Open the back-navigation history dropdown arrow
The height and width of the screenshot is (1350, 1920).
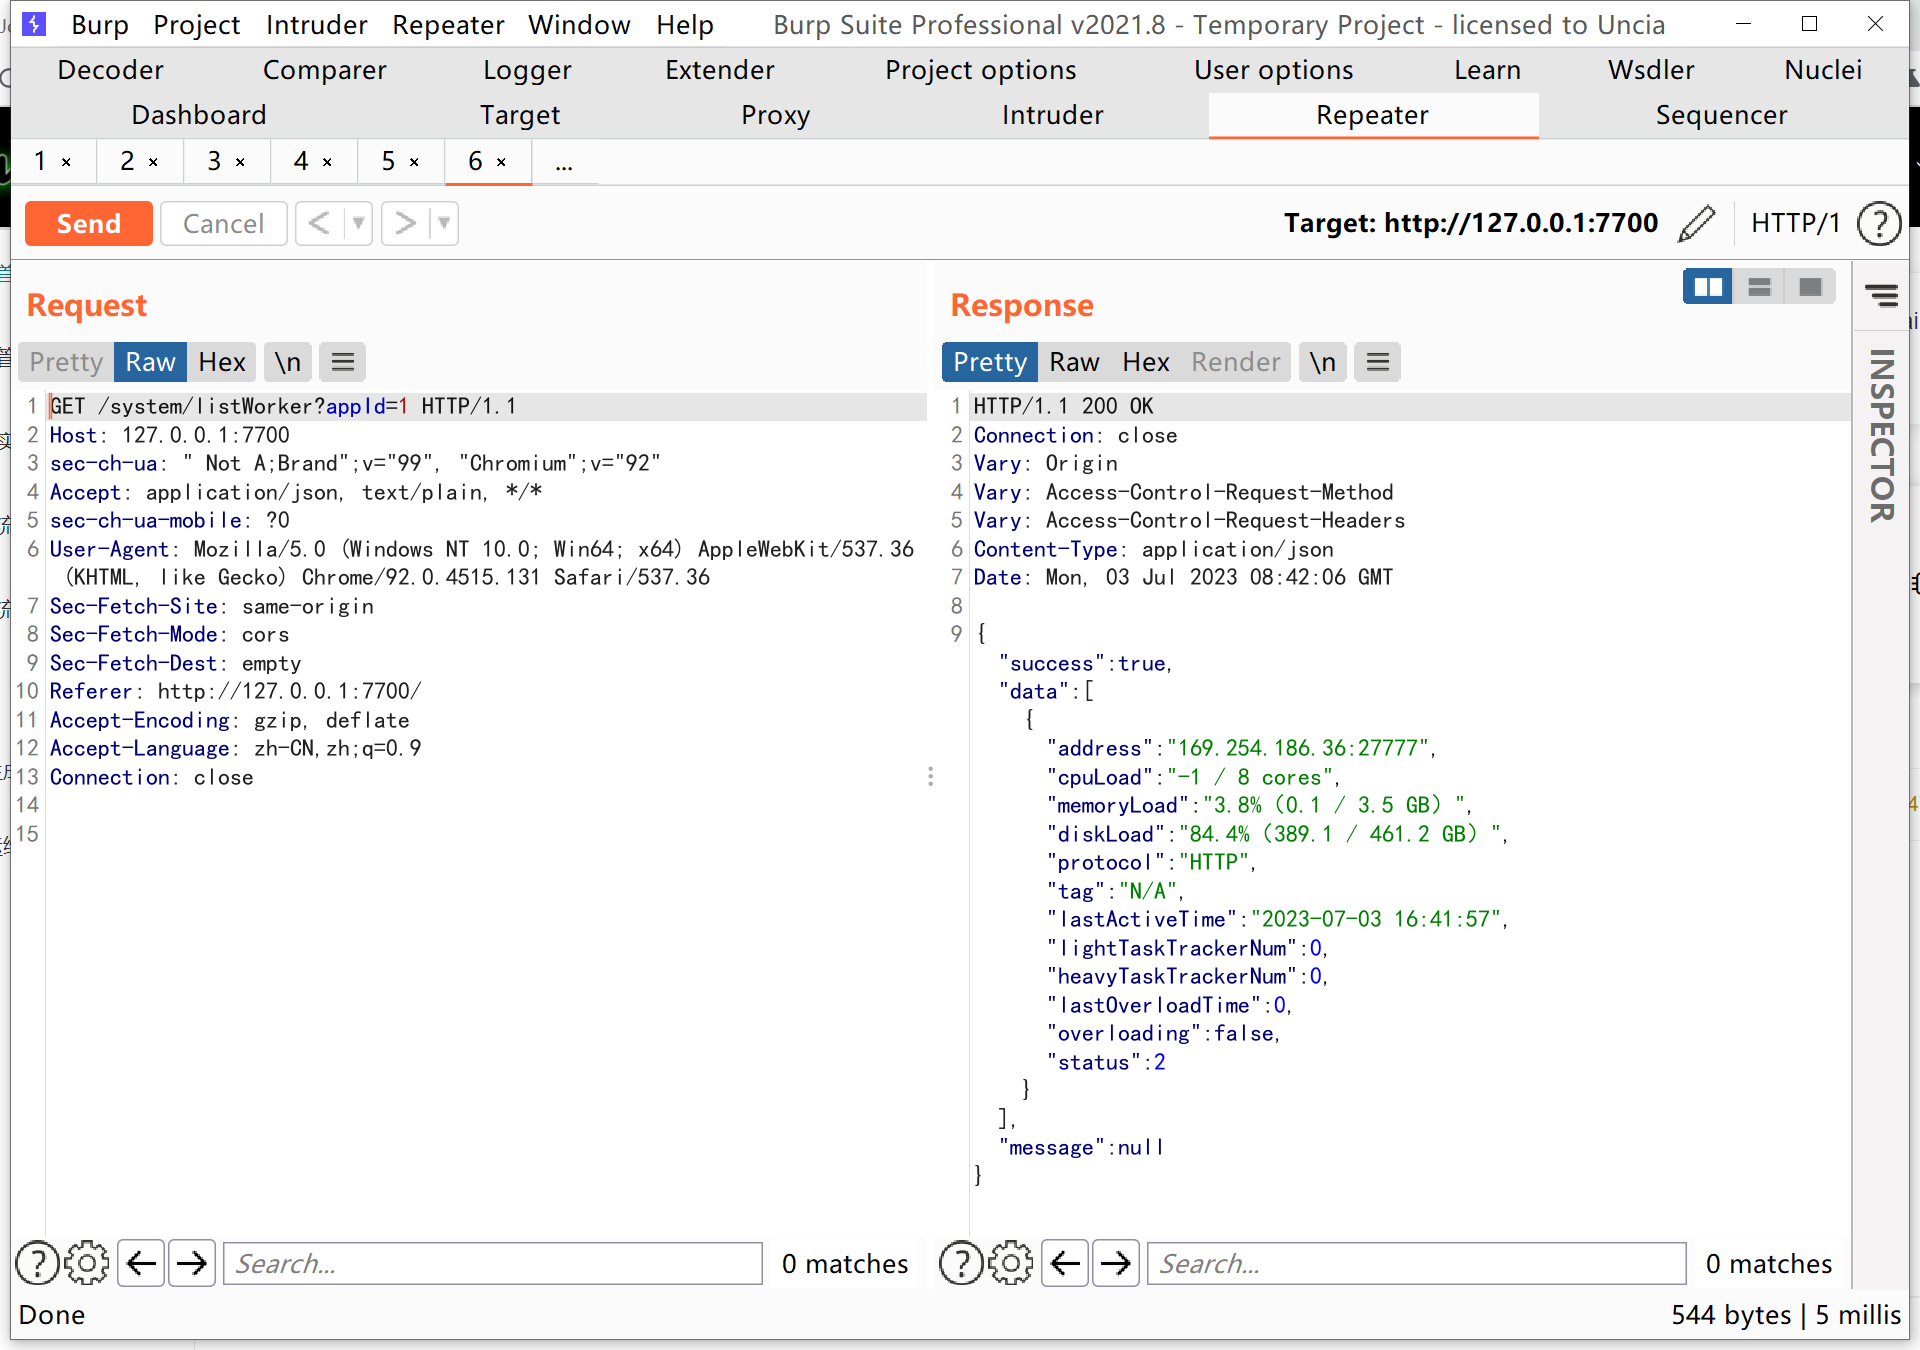(x=360, y=223)
